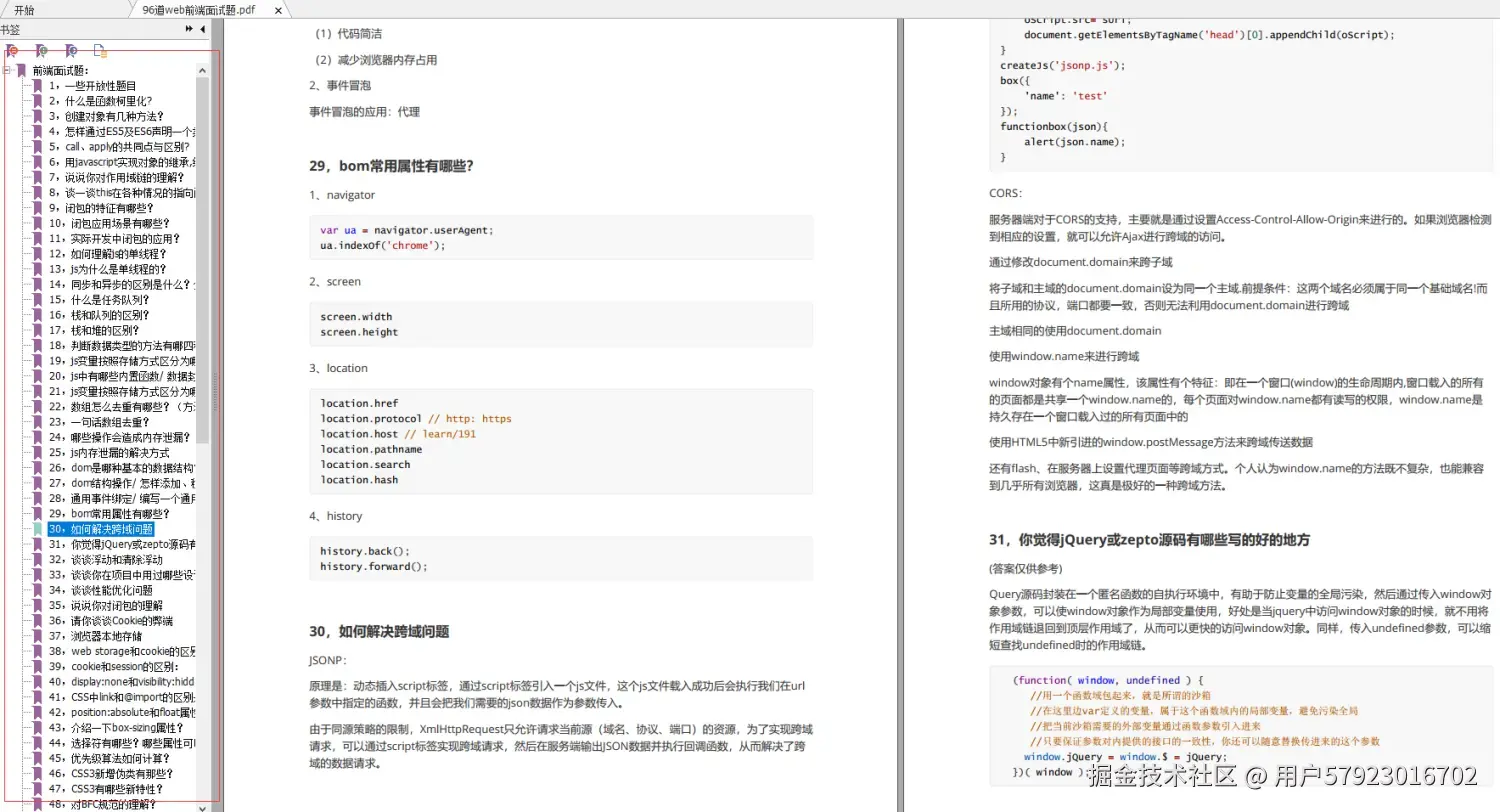Click heading 29，bom常用属性有哪些? in page

[391, 166]
